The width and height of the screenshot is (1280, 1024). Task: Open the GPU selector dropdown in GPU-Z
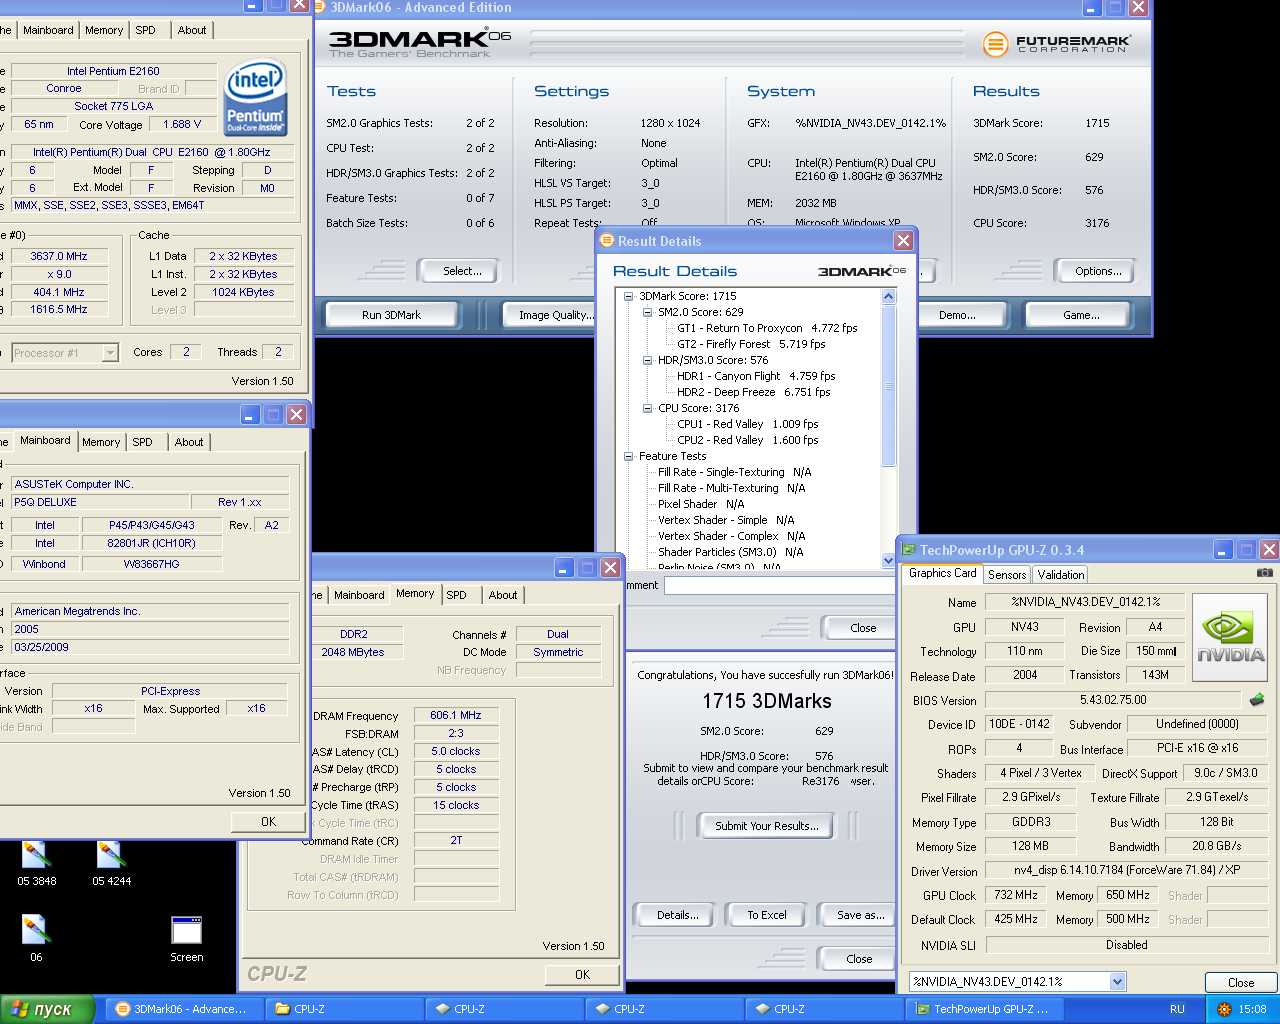point(1118,982)
